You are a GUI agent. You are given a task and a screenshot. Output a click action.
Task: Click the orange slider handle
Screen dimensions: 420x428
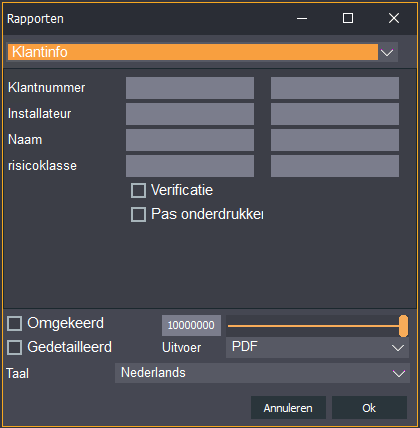click(403, 326)
